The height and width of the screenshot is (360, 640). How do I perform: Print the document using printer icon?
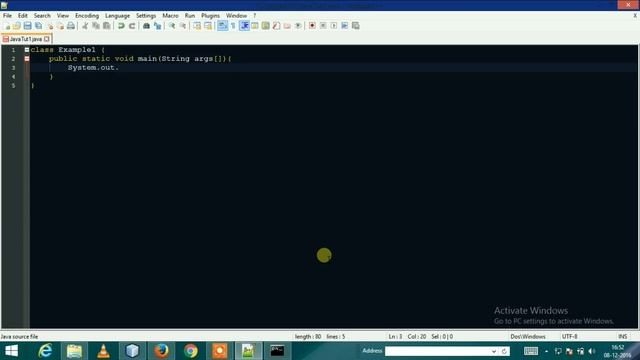[x=71, y=26]
